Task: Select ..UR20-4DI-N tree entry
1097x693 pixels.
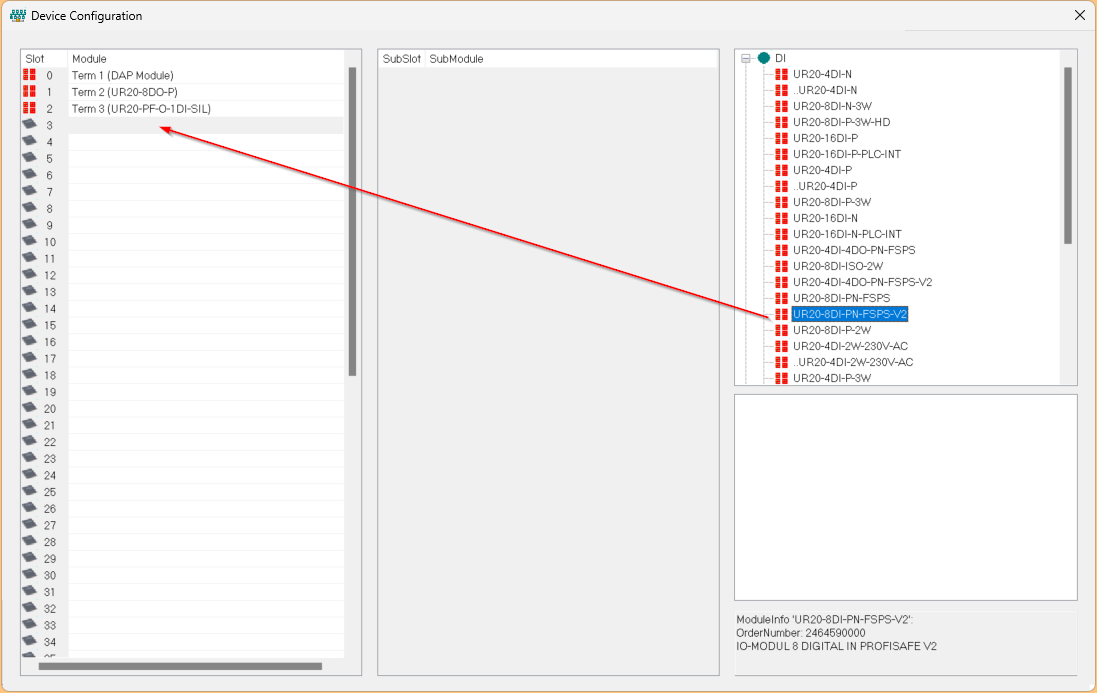Action: [x=825, y=90]
